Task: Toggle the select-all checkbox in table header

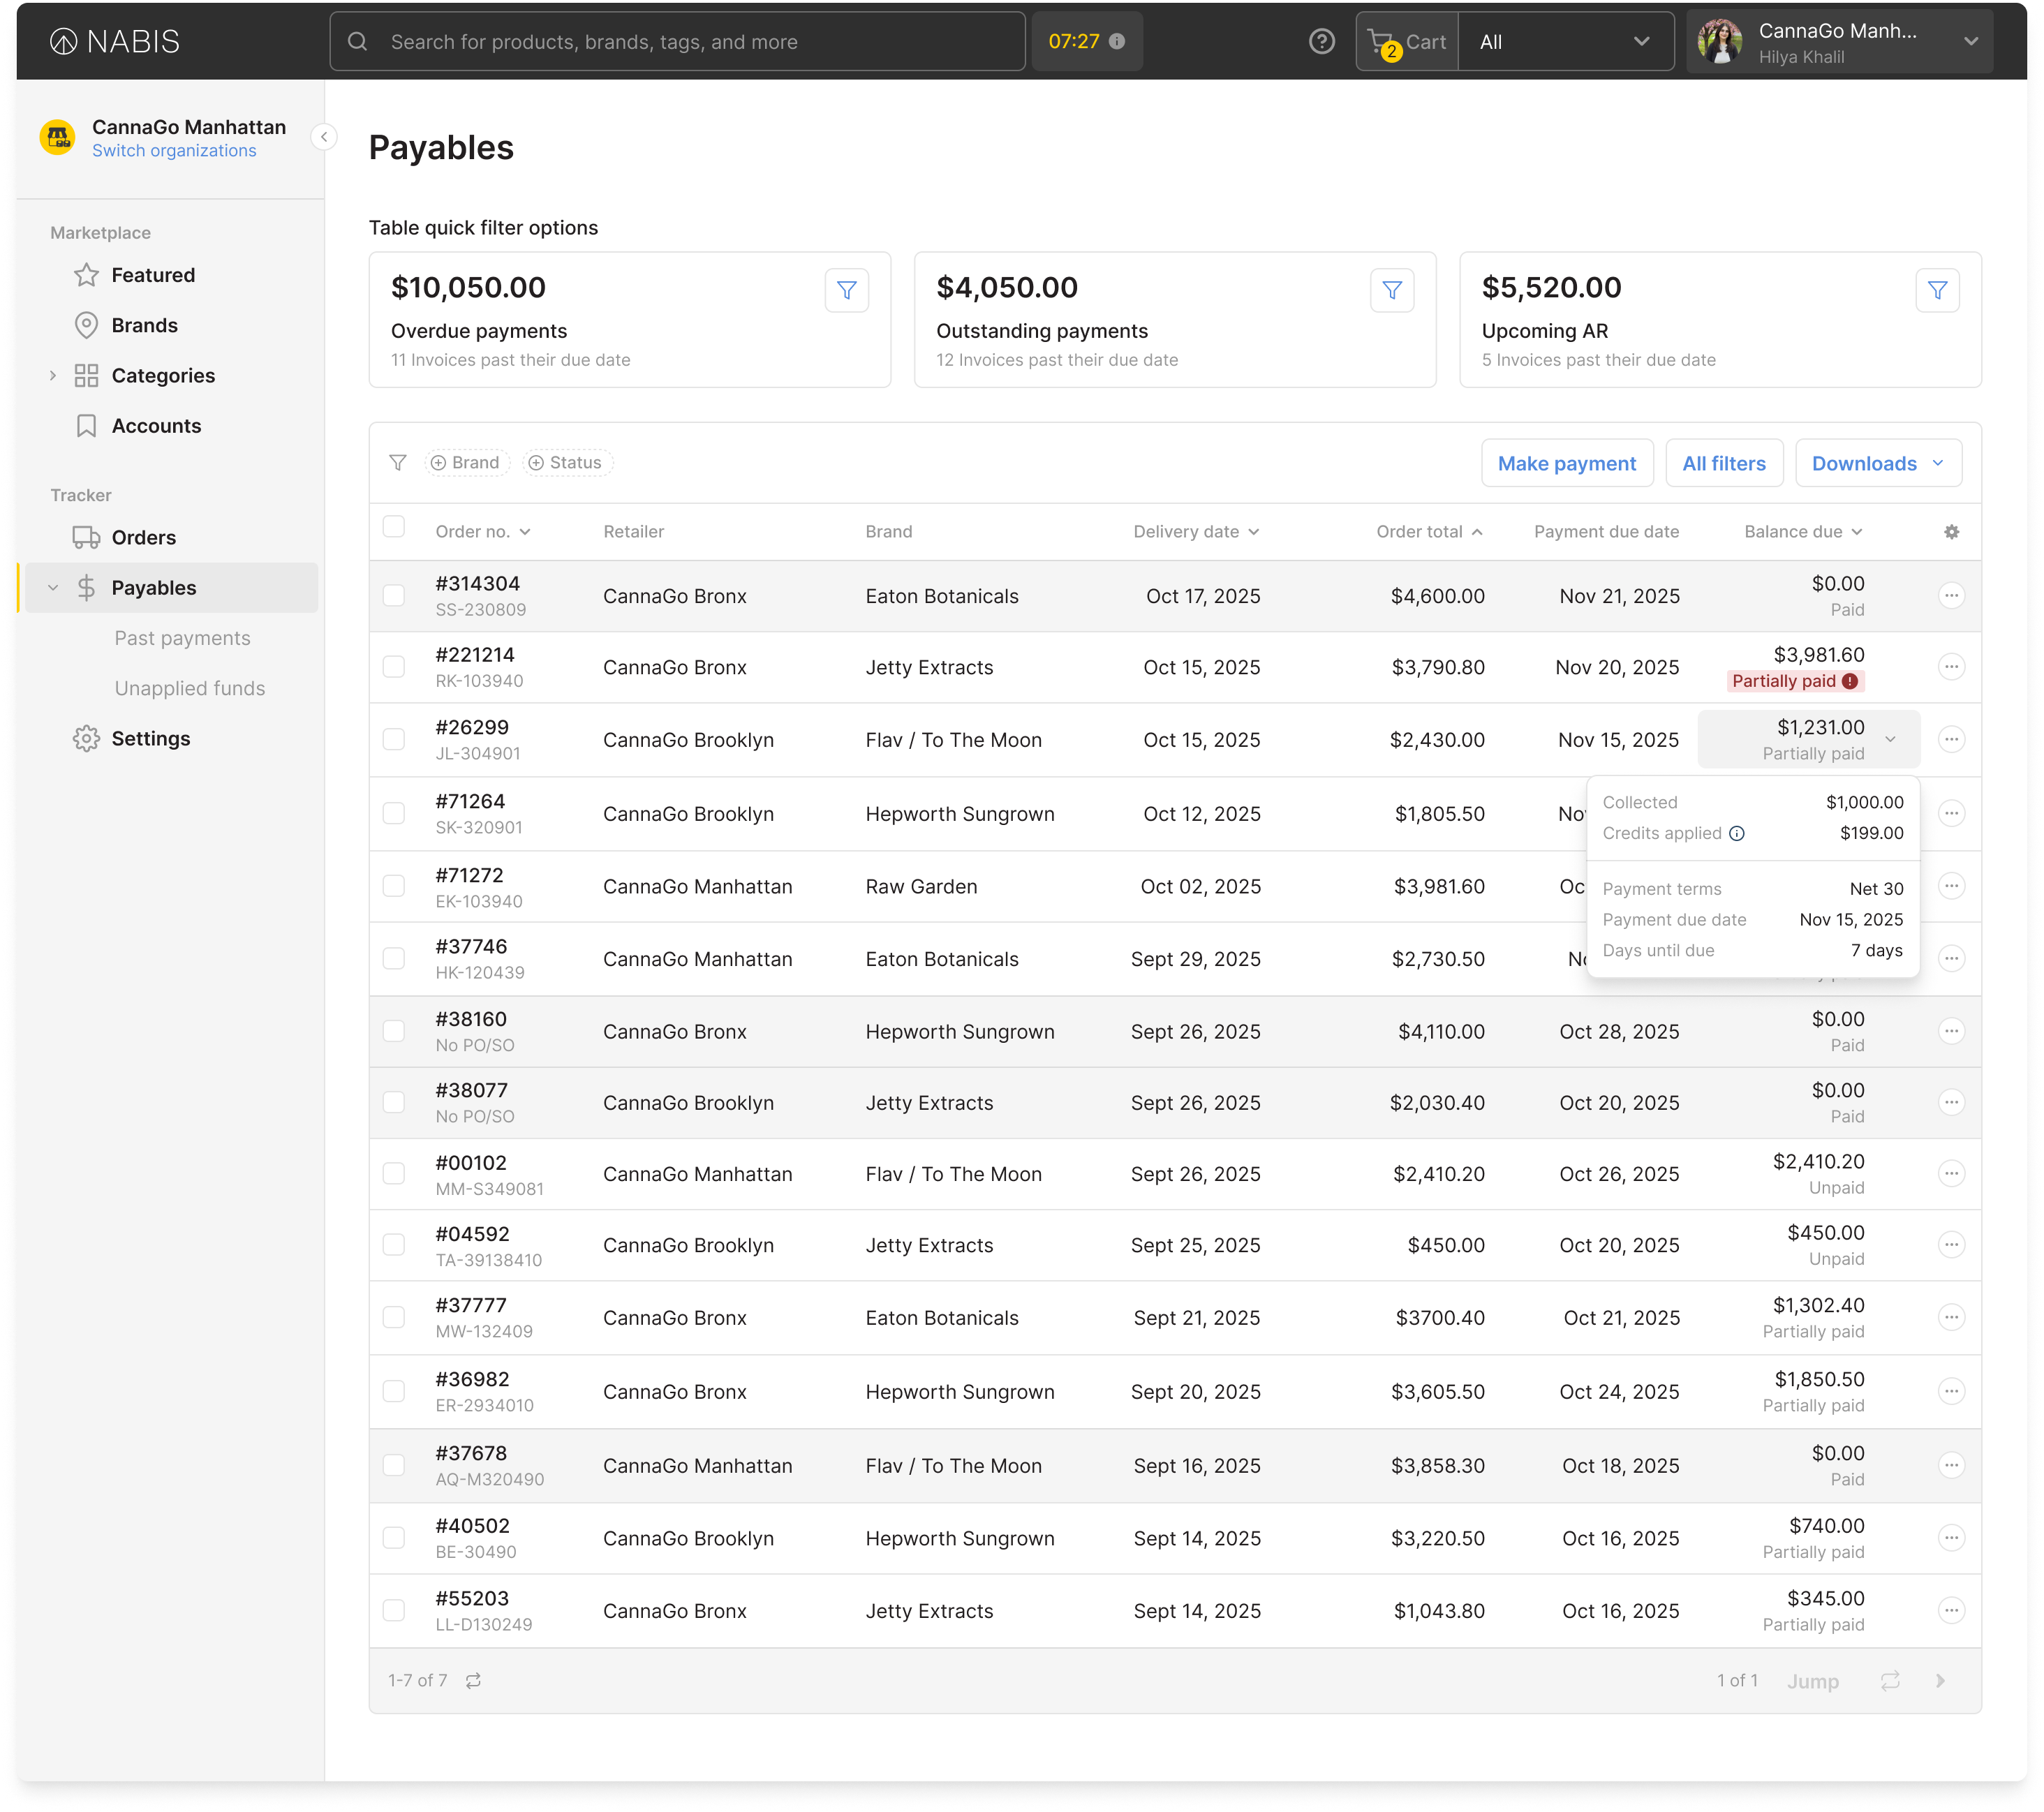Action: click(394, 527)
